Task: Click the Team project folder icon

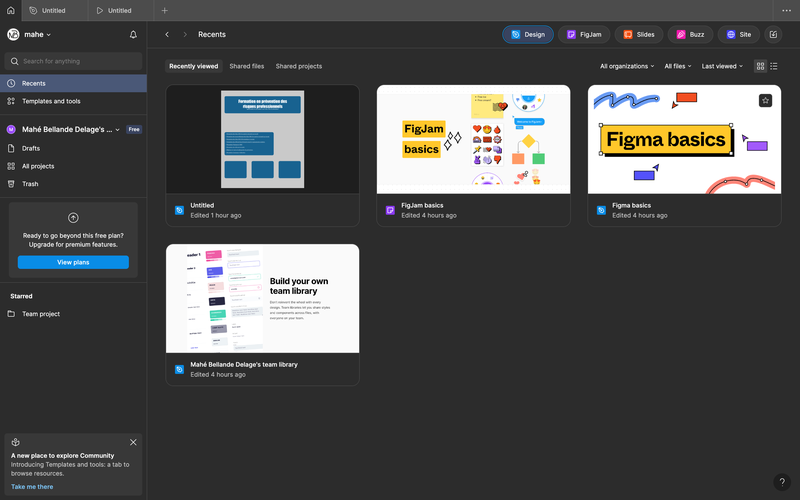Action: click(x=11, y=314)
